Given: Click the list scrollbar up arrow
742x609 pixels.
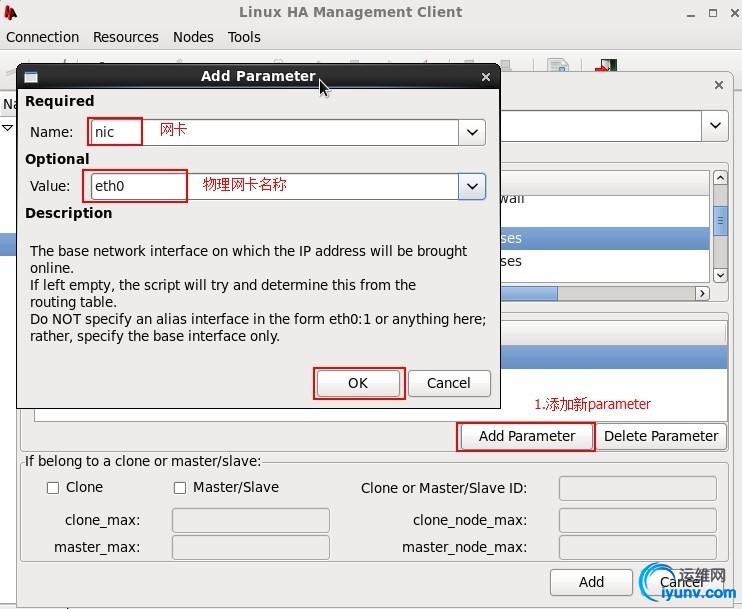Looking at the screenshot, I should [720, 178].
